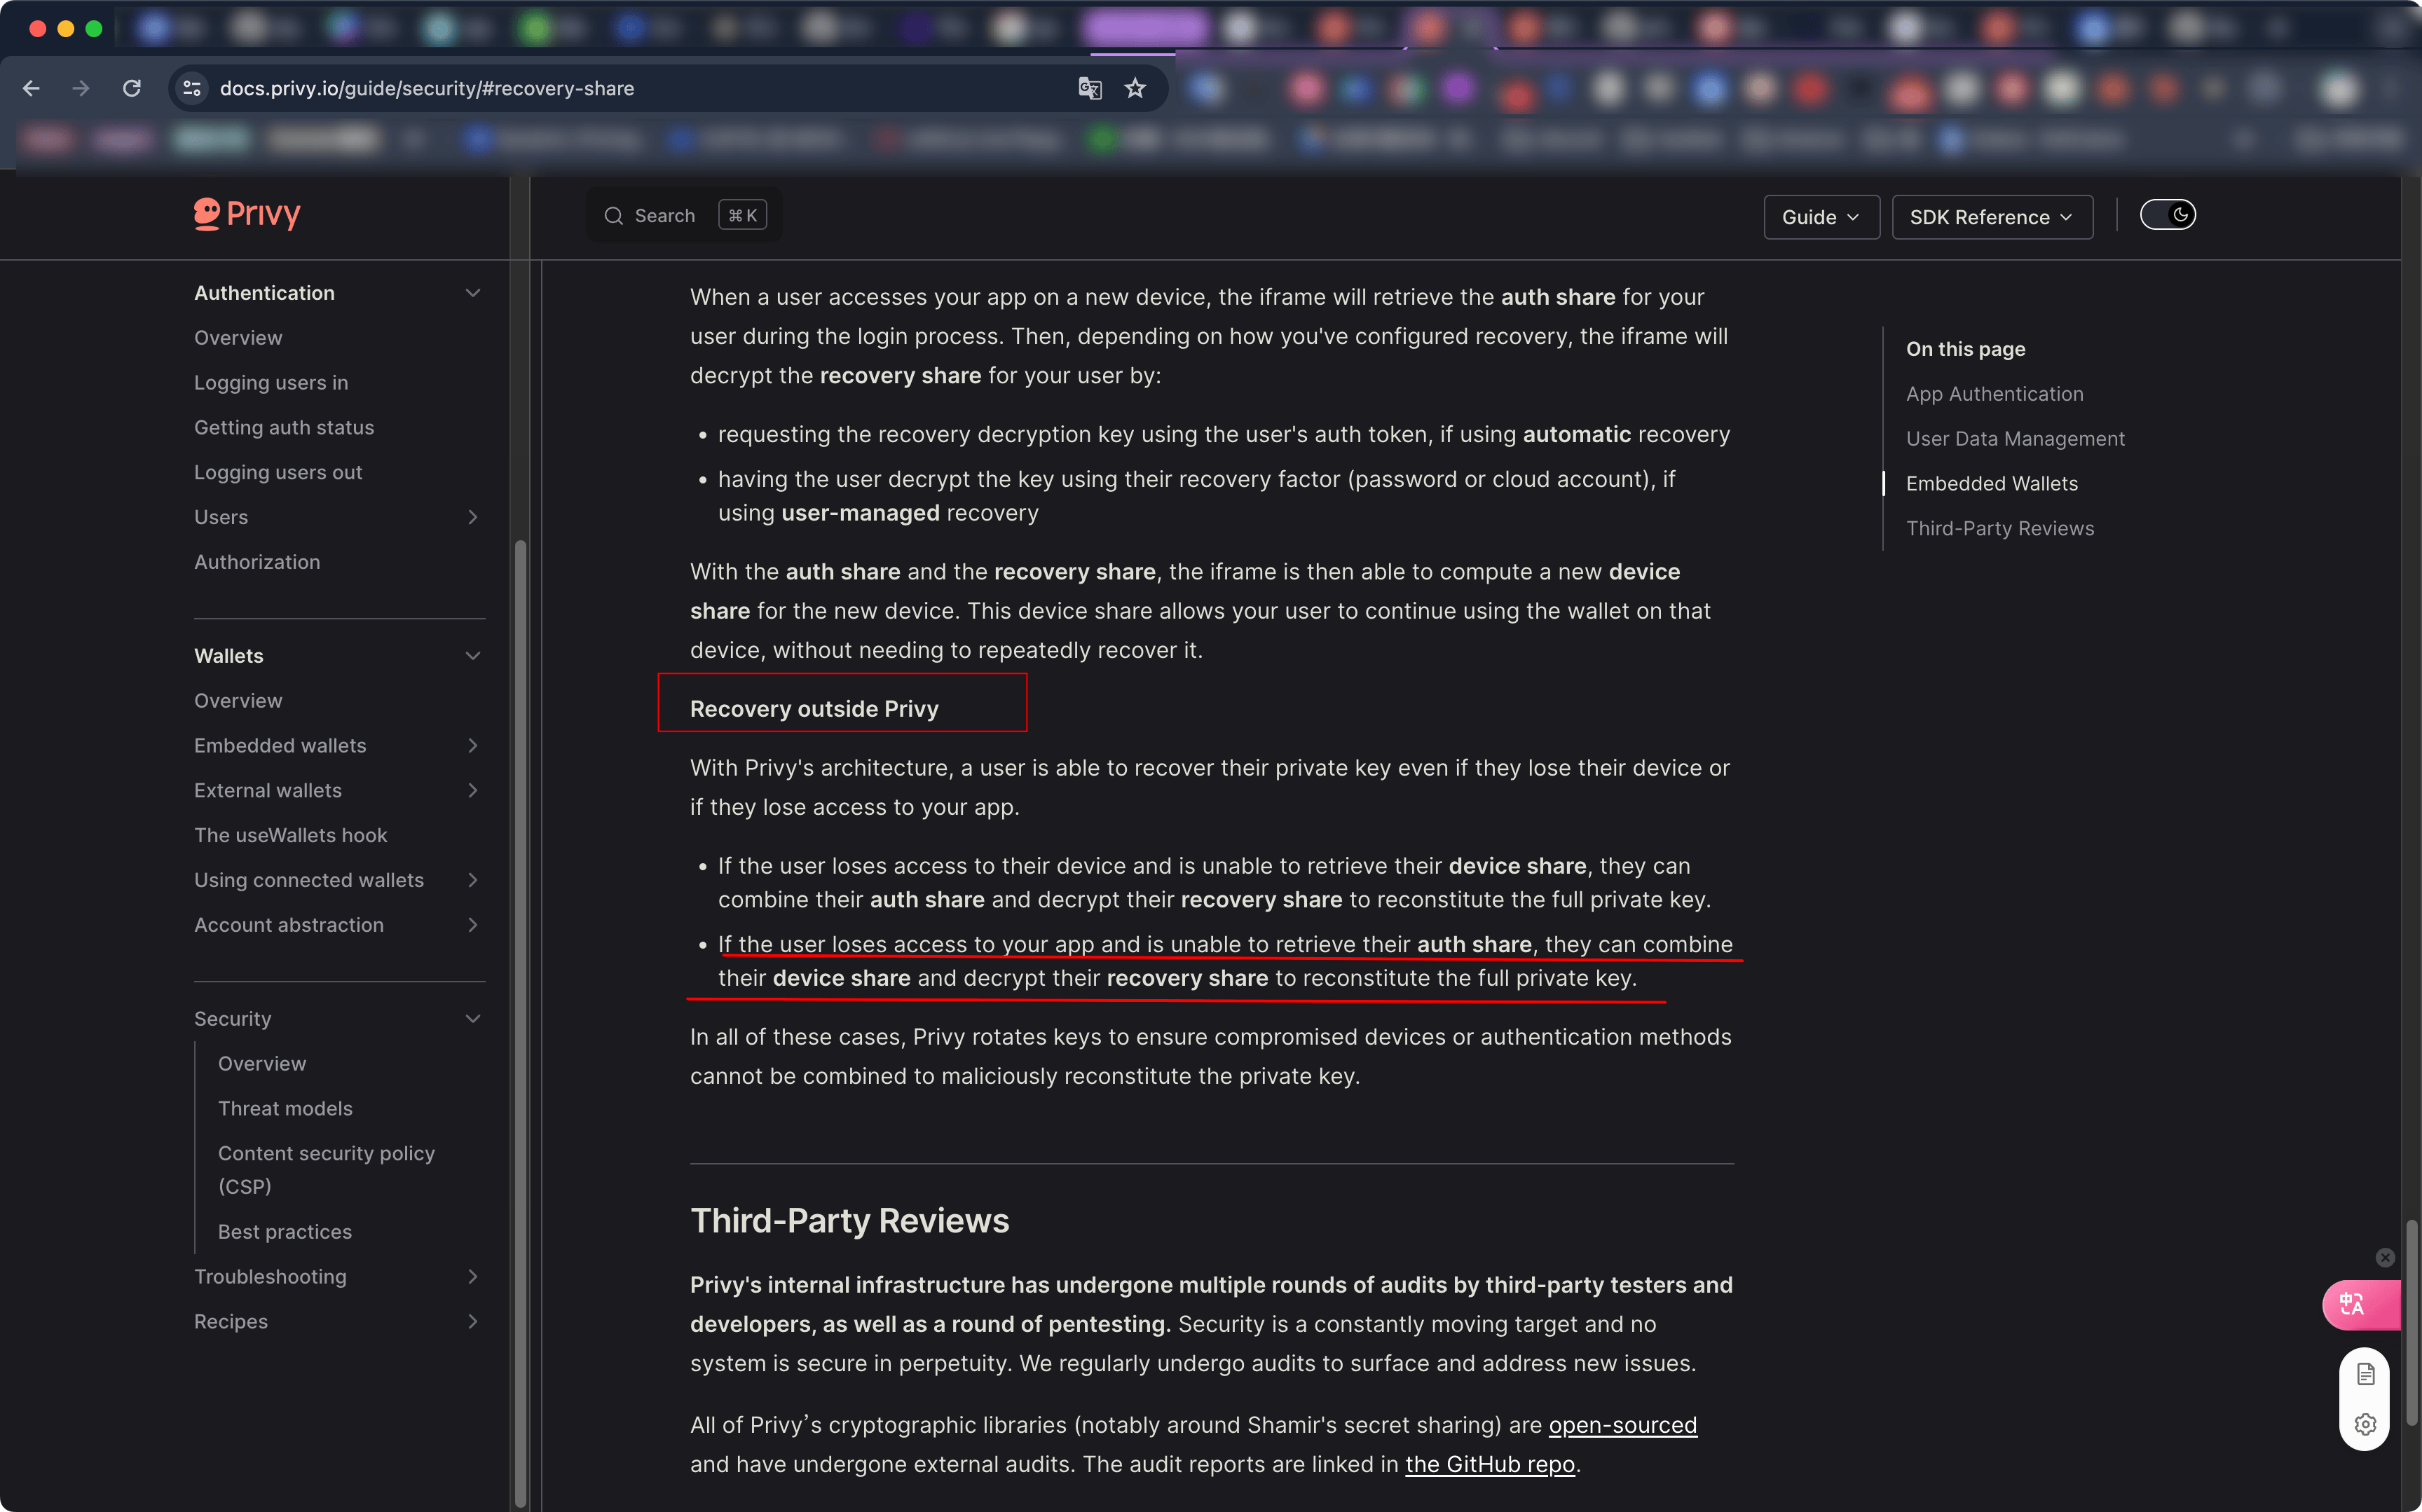Image resolution: width=2422 pixels, height=1512 pixels.
Task: Open Logging users out page
Action: point(278,472)
